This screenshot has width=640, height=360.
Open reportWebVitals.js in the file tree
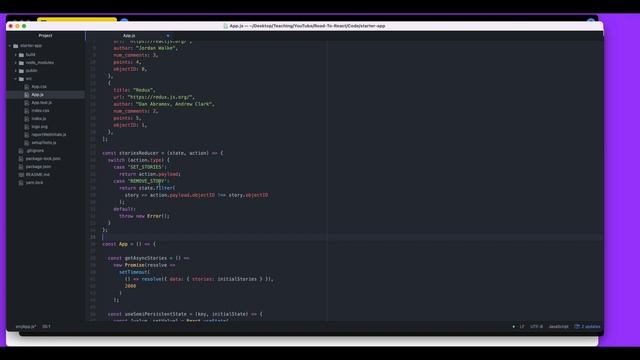49,135
